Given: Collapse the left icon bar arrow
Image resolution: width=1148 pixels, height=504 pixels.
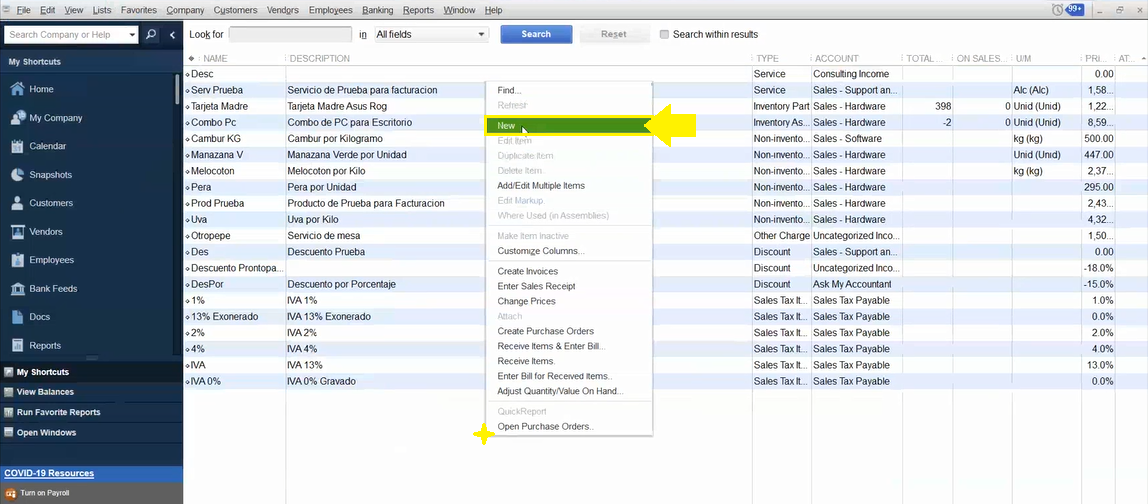Looking at the screenshot, I should 172,34.
